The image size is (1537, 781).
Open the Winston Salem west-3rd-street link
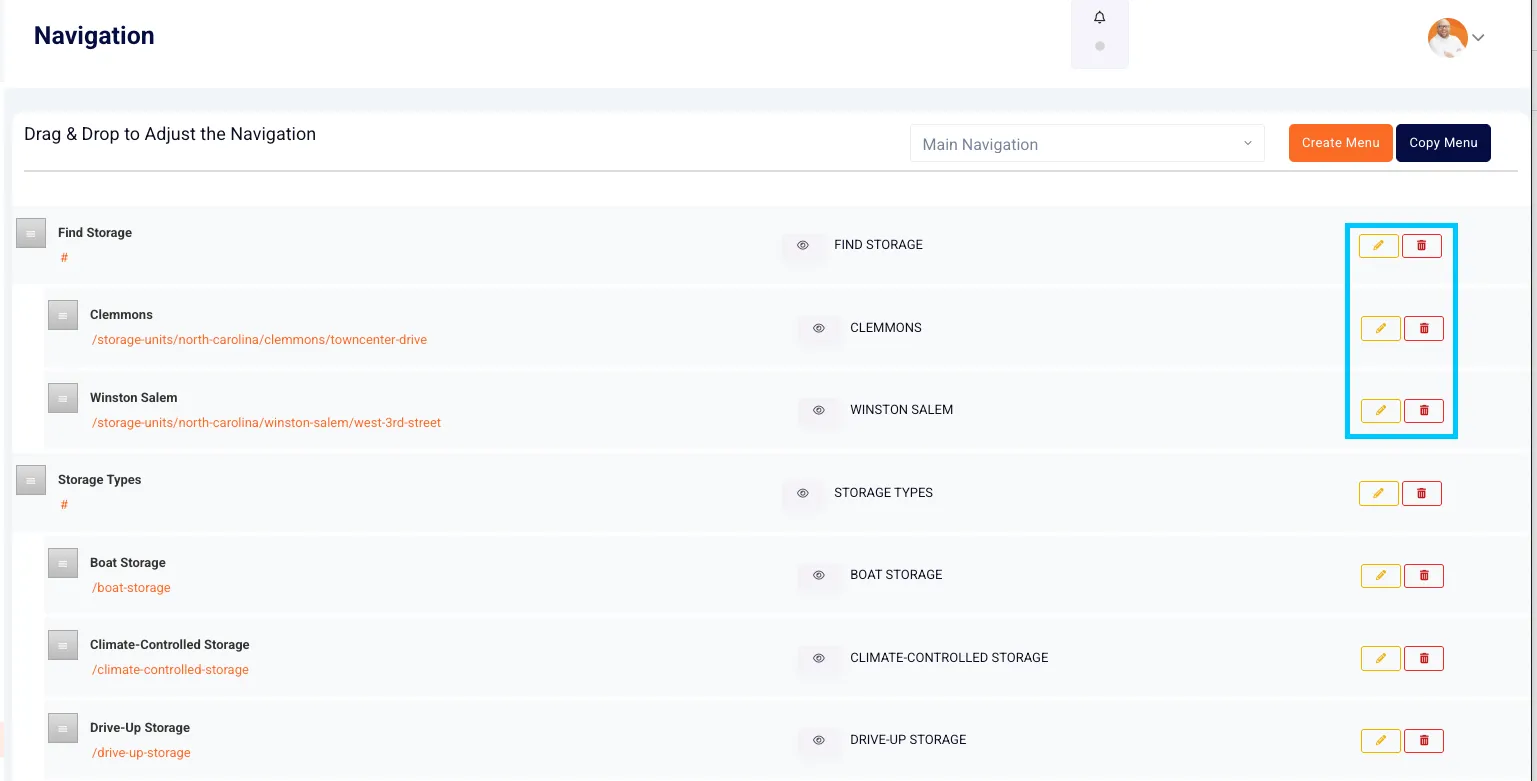266,423
